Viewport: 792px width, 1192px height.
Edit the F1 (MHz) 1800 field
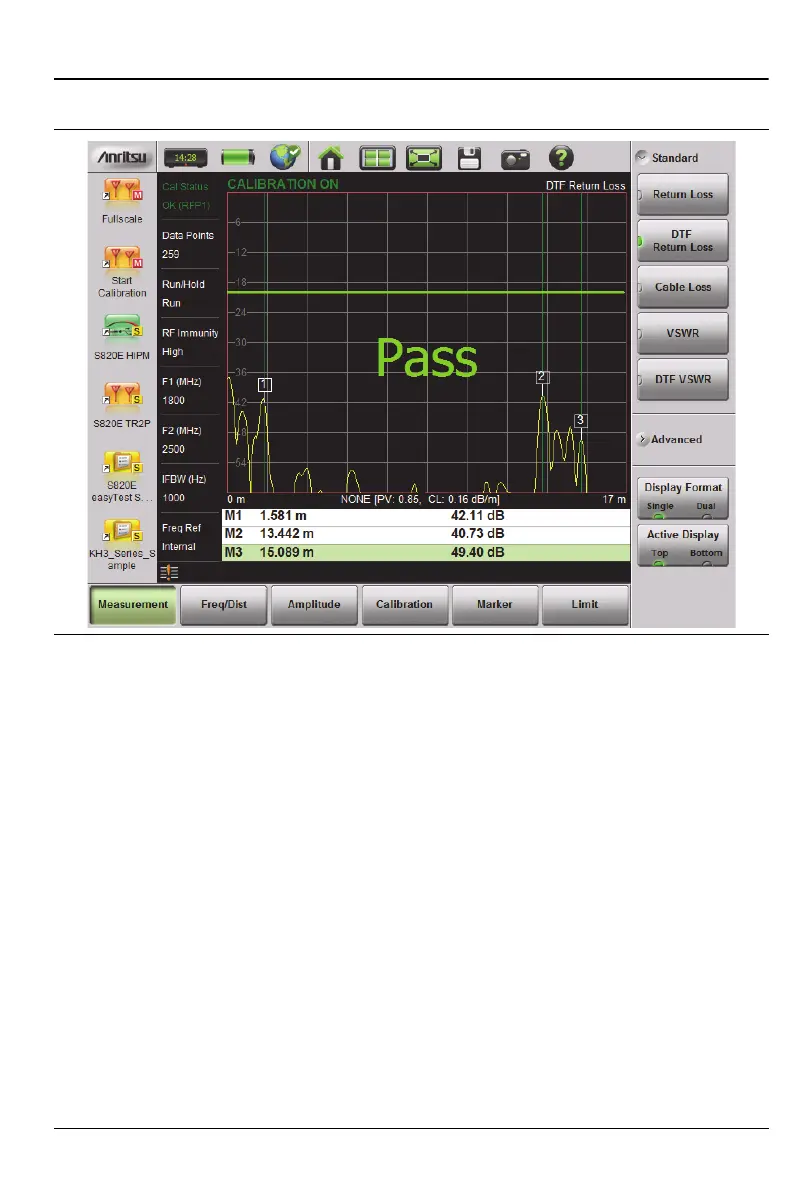[x=189, y=391]
